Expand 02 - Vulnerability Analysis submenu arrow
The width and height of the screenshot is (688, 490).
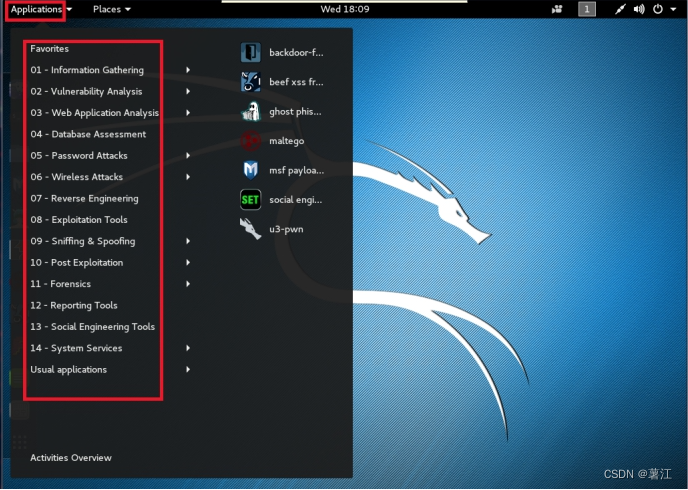pos(188,91)
